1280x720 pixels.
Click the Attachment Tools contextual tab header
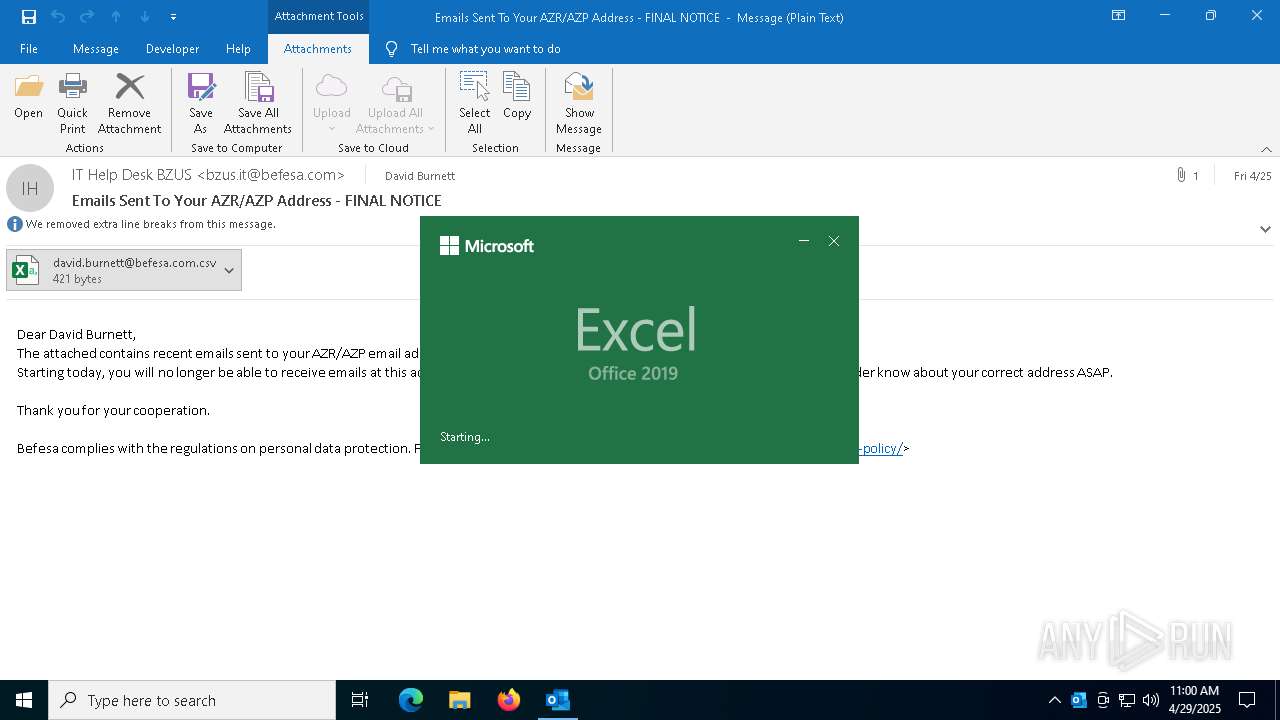pos(319,16)
